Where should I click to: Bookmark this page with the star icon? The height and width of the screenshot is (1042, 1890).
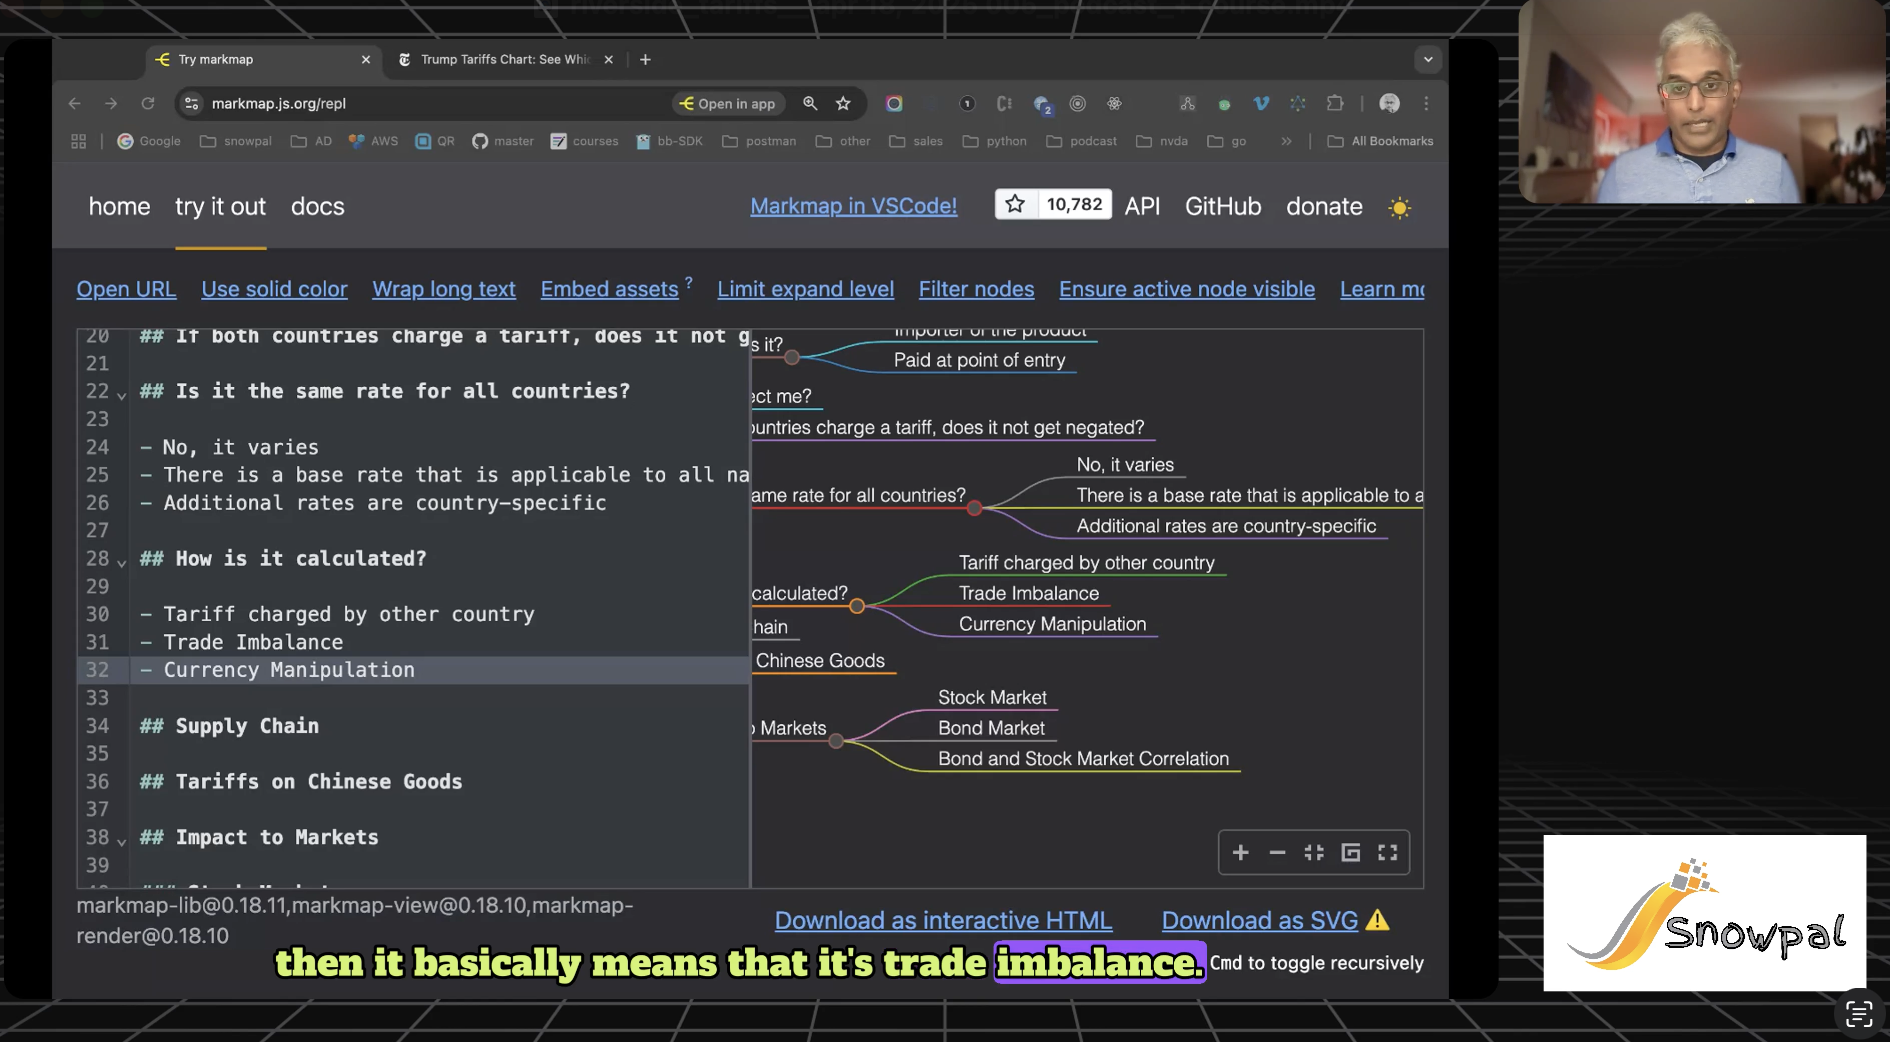[843, 103]
